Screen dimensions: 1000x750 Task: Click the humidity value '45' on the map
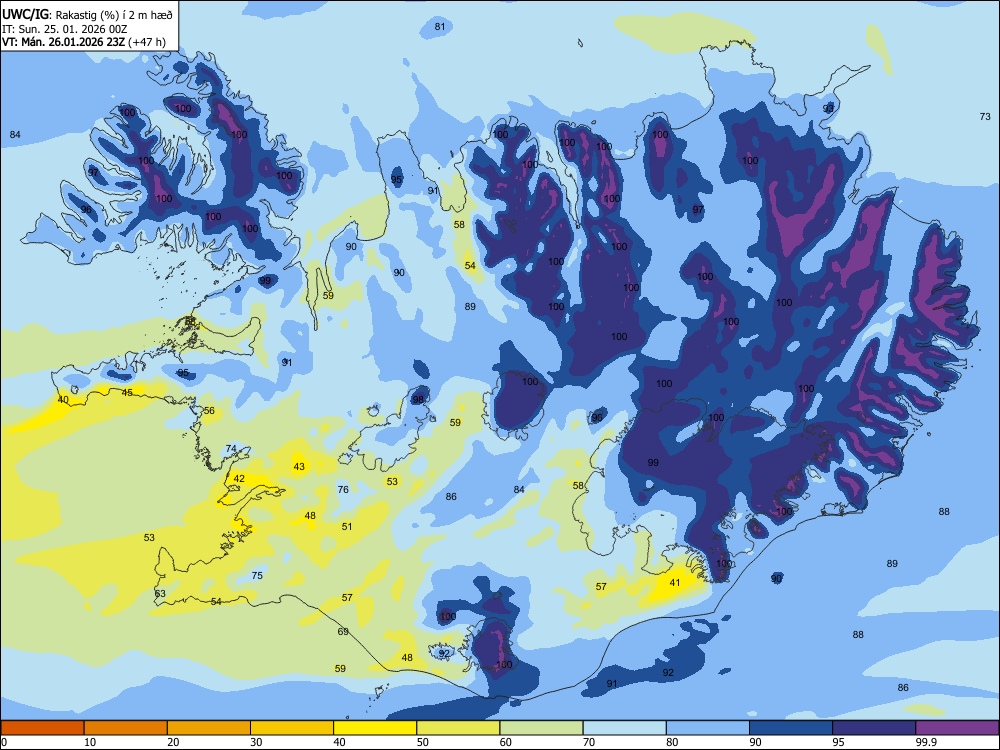click(128, 392)
